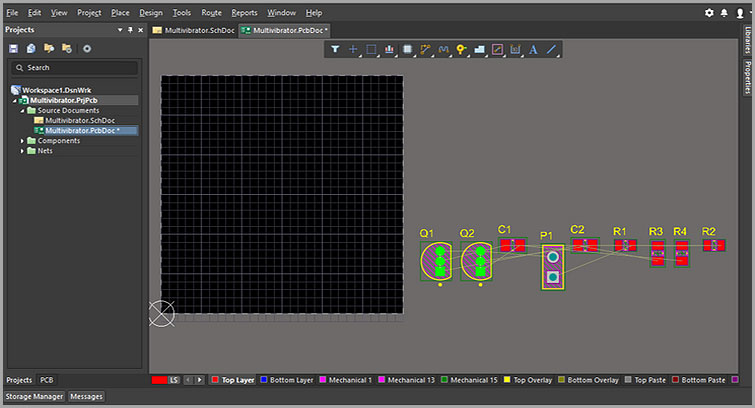Screen dimensions: 755x408
Task: Select the P1 connector footprint
Action: (x=553, y=267)
